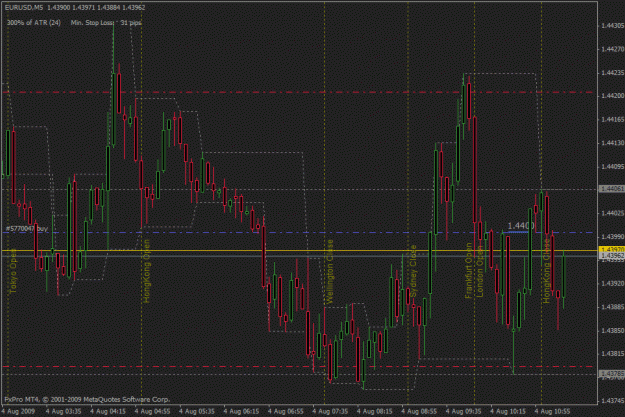Click the "4 Aug 08:55" time label
The image size is (625, 417).
tap(419, 411)
